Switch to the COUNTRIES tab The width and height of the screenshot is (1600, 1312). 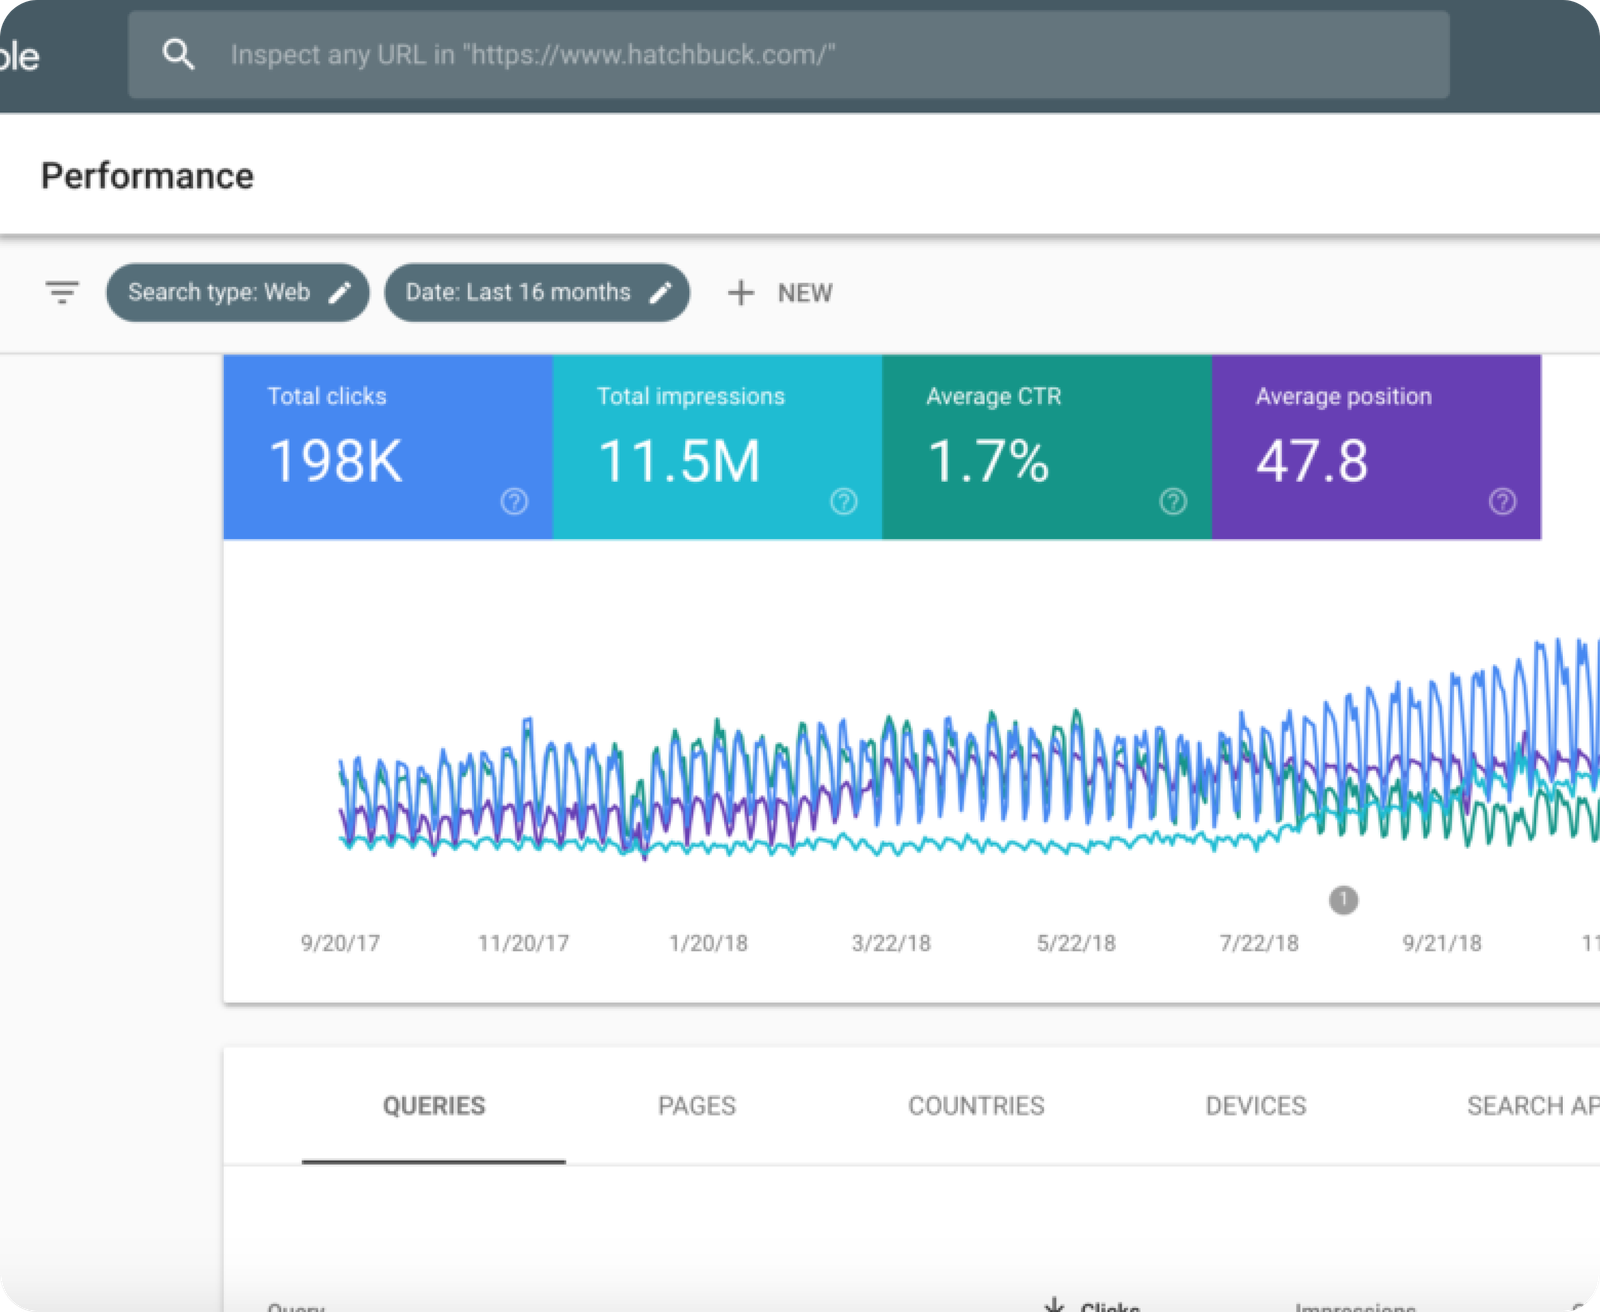click(x=976, y=1106)
